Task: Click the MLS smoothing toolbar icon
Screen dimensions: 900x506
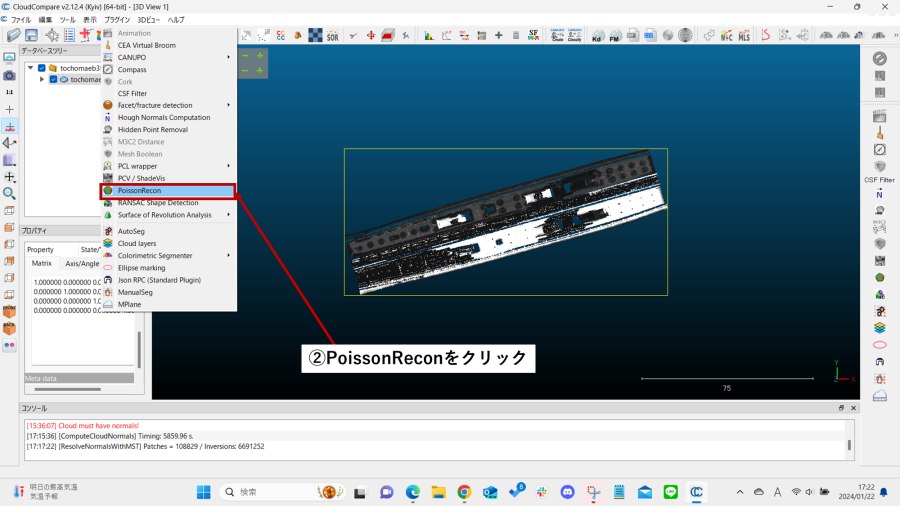Action: [744, 36]
